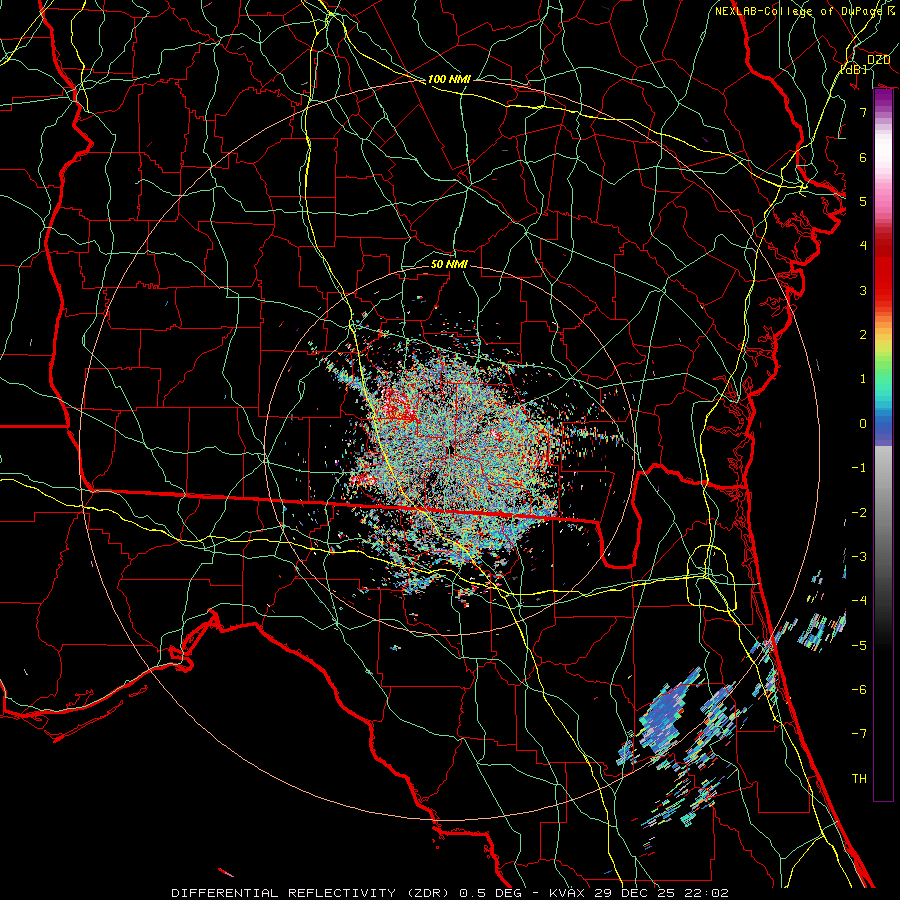Select the -2 dB color scale label
The image size is (900, 900).
(859, 513)
